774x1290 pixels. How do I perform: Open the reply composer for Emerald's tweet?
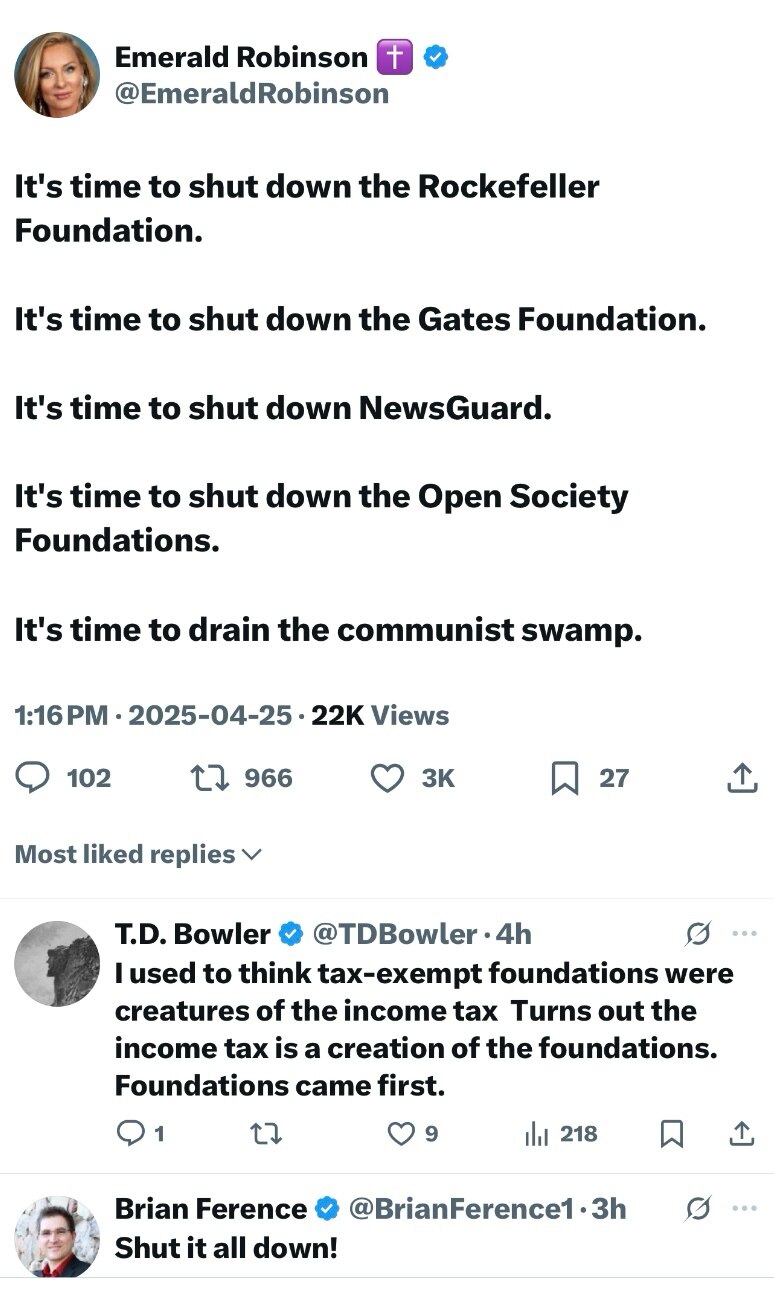pos(31,777)
